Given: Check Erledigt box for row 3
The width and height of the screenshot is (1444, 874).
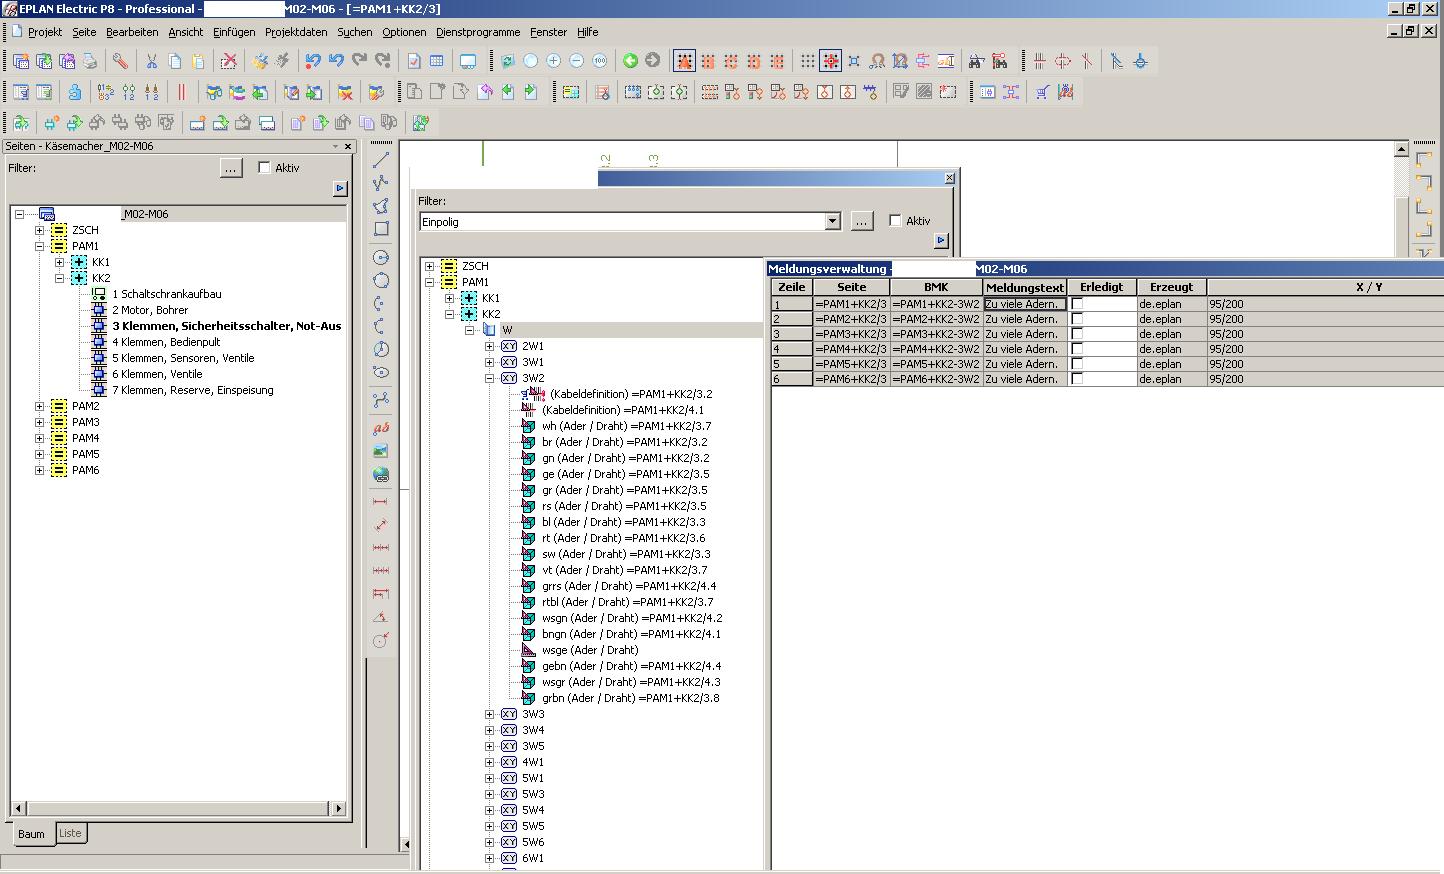Looking at the screenshot, I should (1077, 334).
